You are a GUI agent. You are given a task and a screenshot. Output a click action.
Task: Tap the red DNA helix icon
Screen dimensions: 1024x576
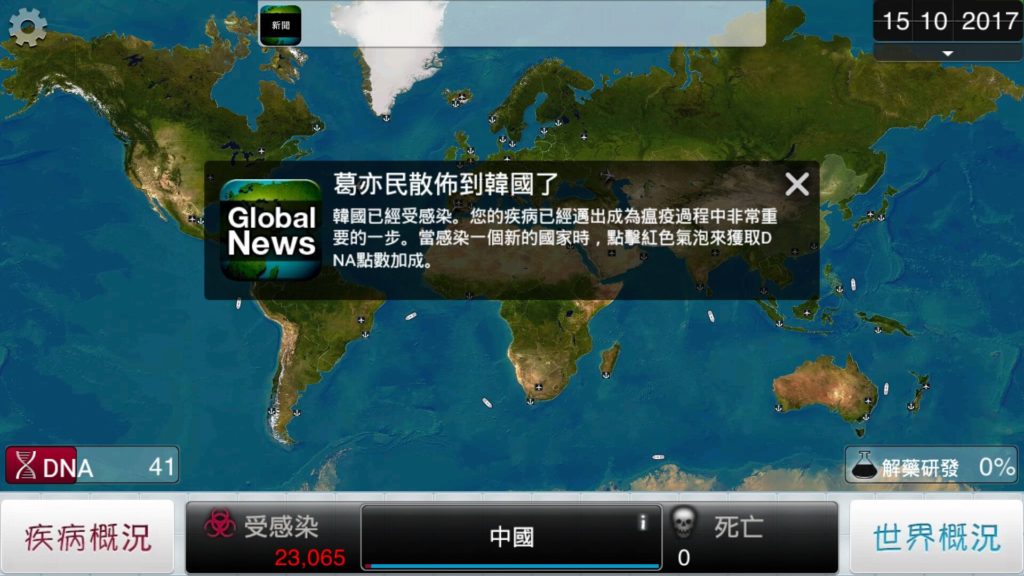click(x=25, y=466)
